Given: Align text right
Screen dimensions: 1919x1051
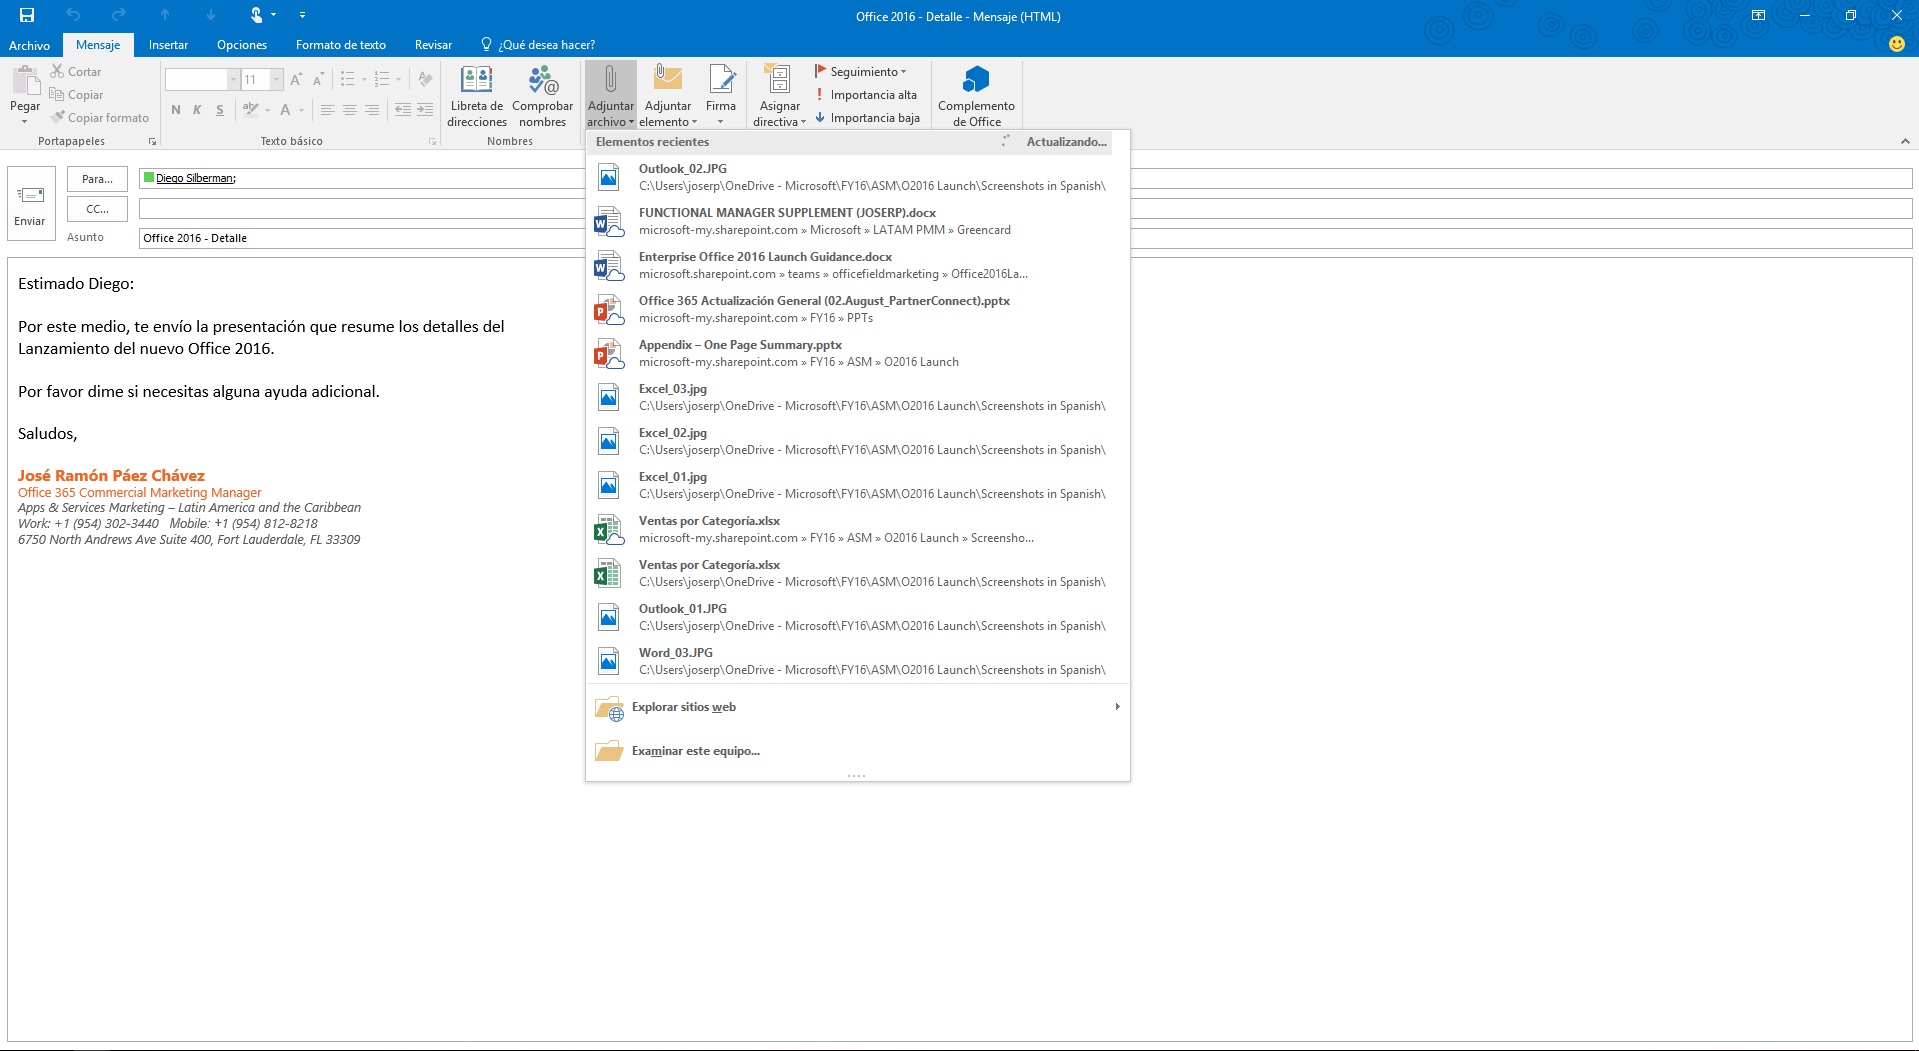Looking at the screenshot, I should pyautogui.click(x=372, y=110).
